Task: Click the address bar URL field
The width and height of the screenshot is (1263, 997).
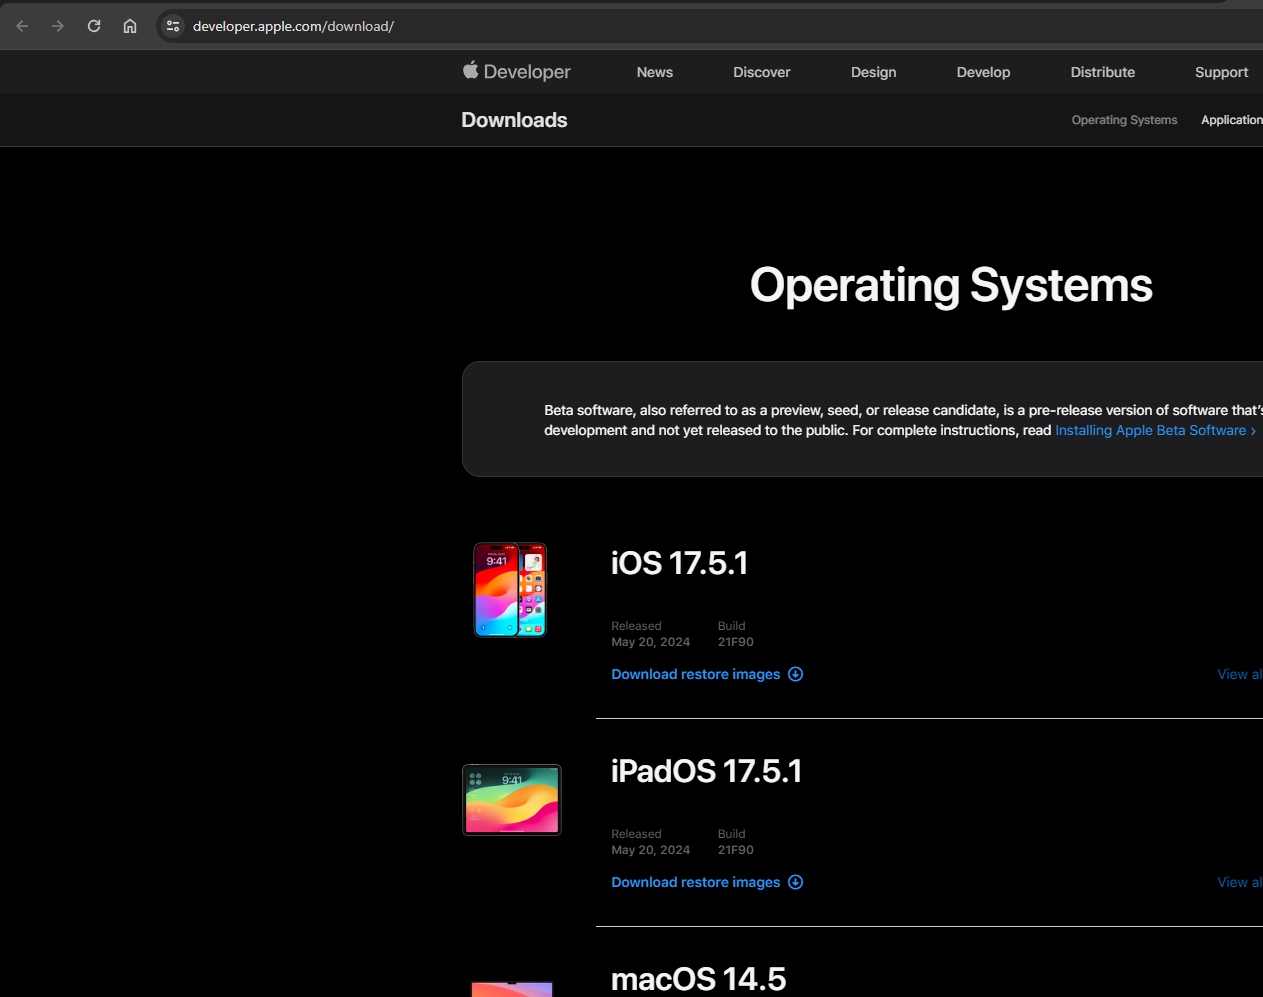Action: coord(710,26)
